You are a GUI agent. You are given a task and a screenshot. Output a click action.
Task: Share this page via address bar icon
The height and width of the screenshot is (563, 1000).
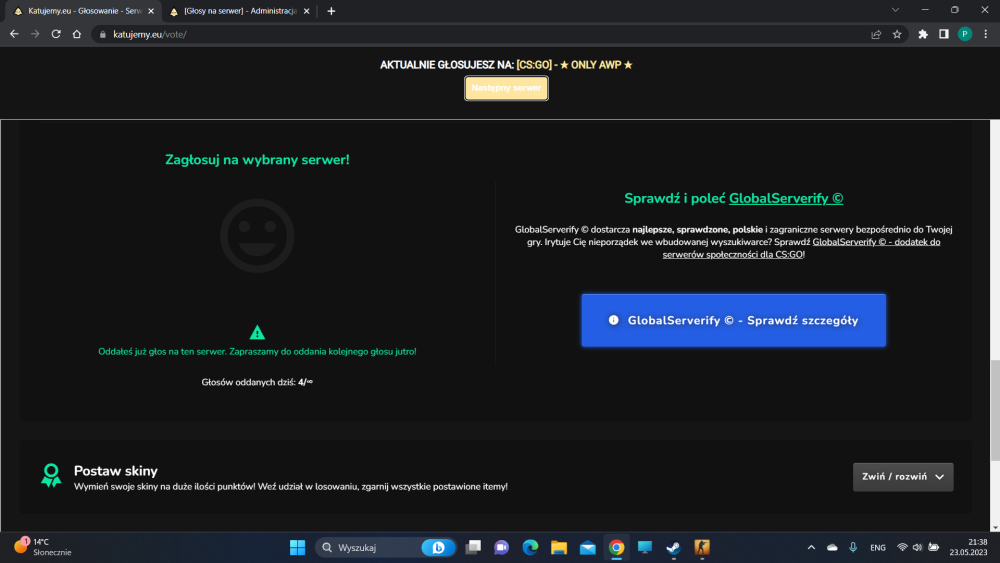876,34
